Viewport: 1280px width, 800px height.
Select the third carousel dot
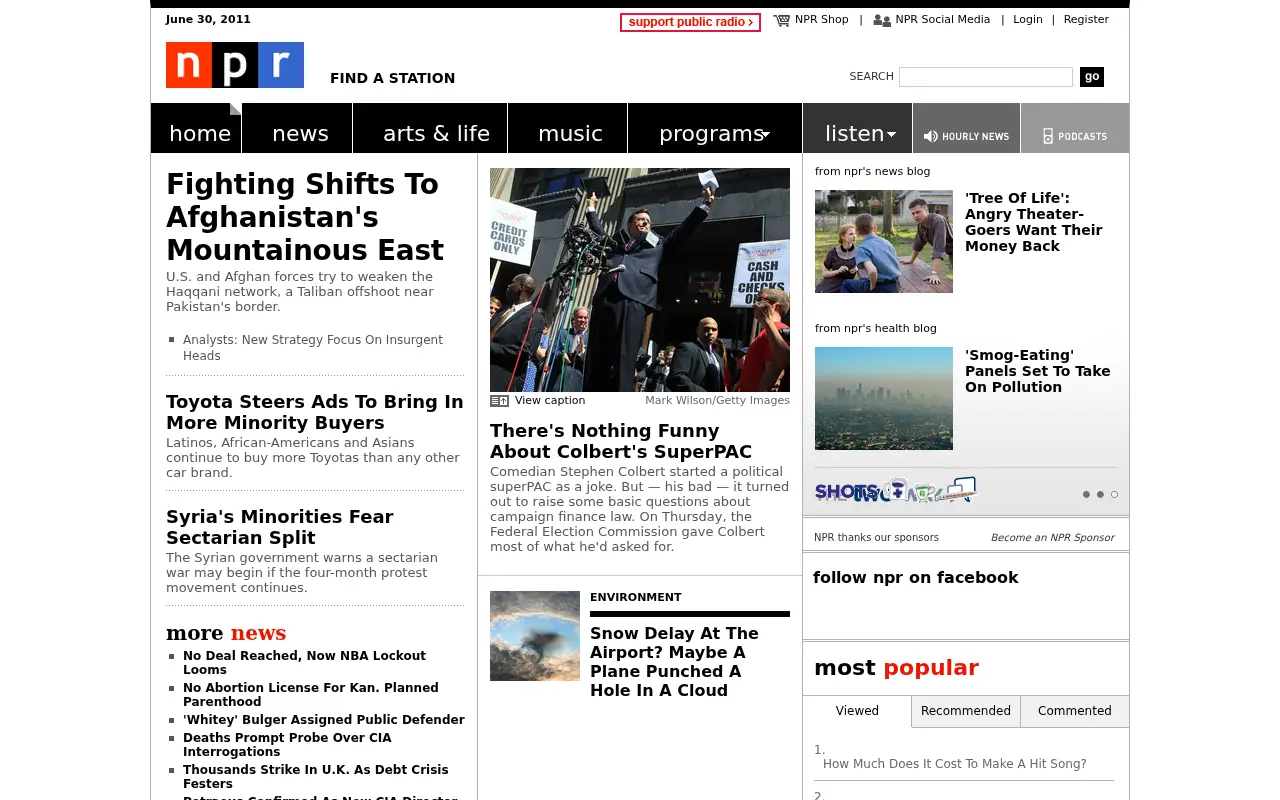[1114, 494]
